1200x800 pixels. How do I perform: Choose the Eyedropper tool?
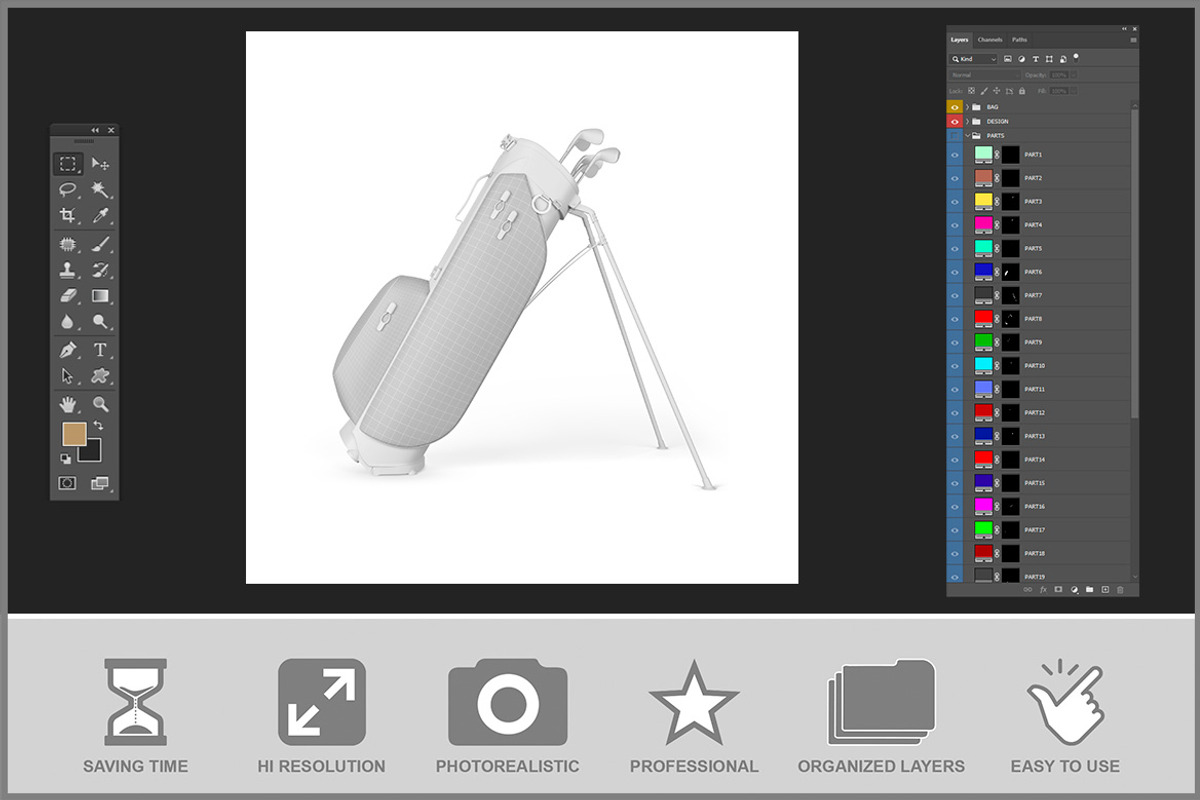click(x=100, y=216)
